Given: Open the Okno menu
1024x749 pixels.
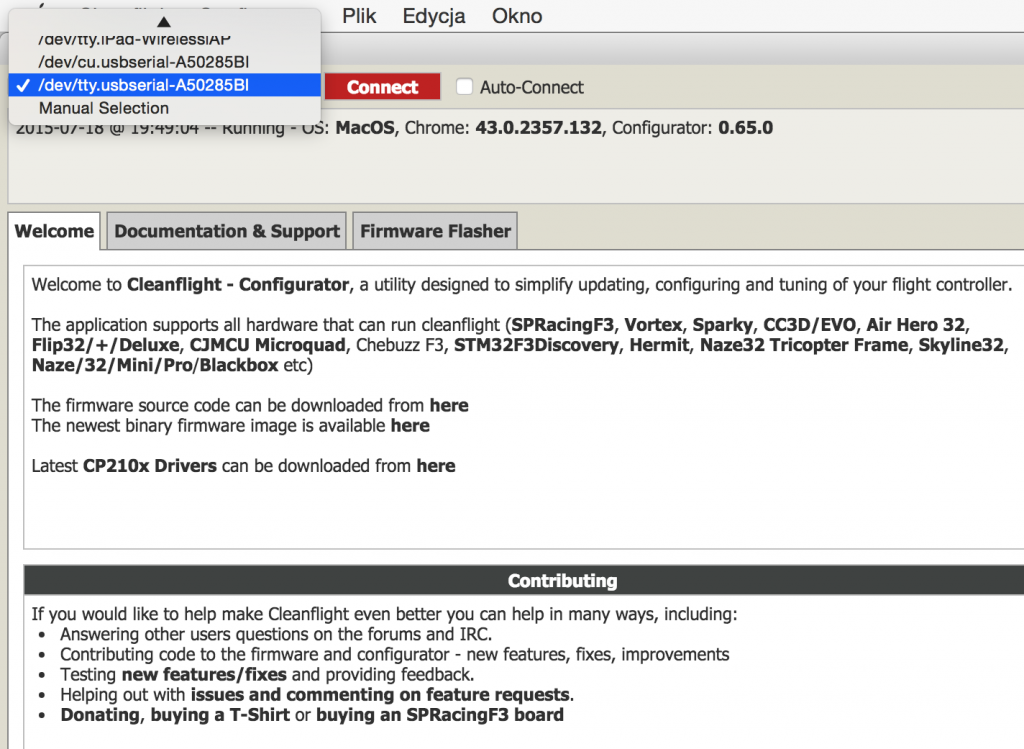Looking at the screenshot, I should (517, 16).
